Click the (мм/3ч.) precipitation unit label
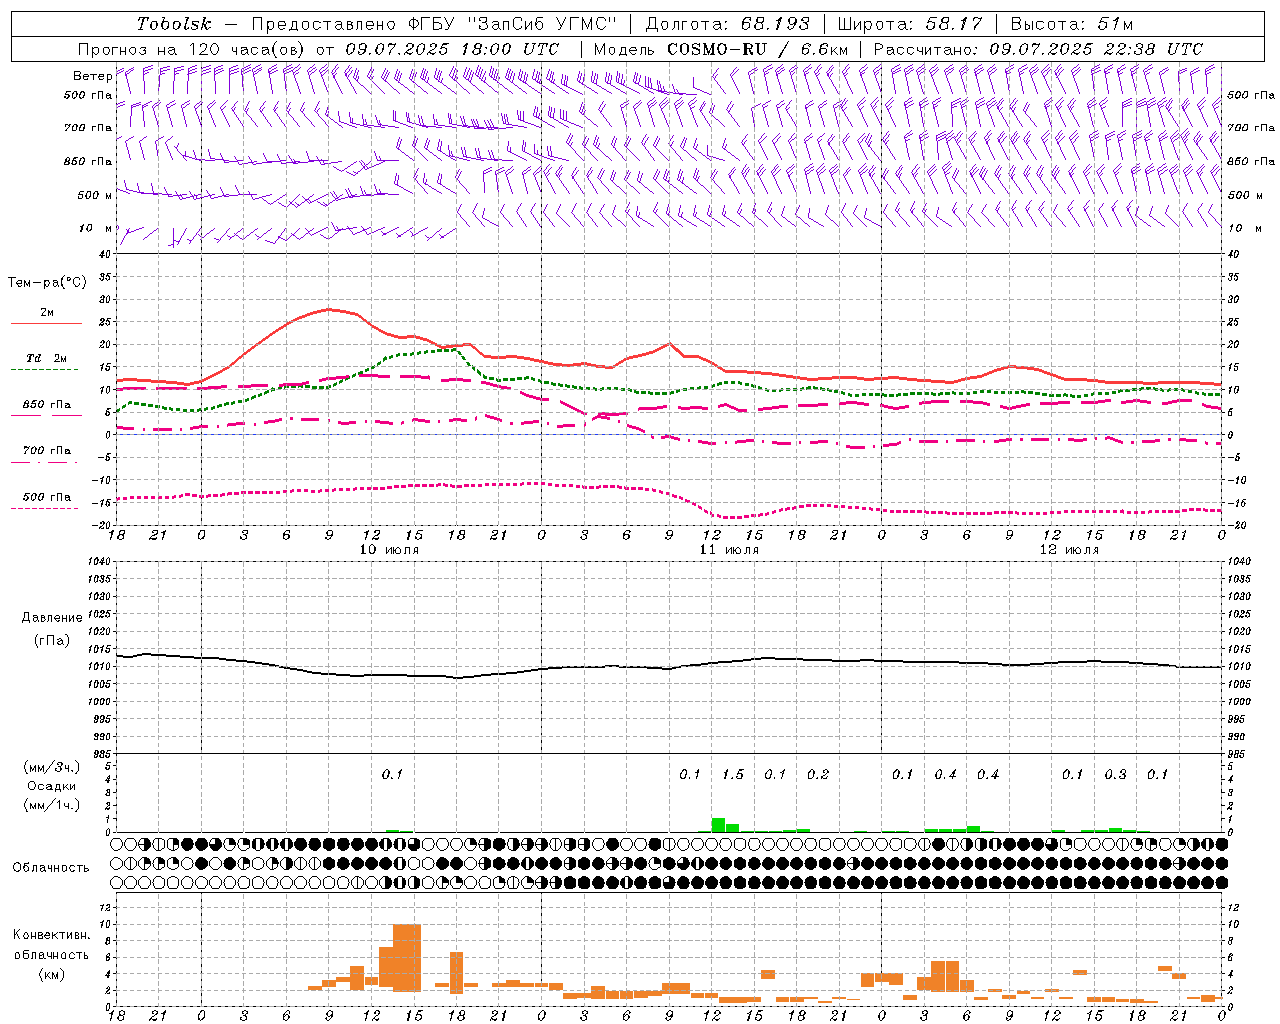 click(x=52, y=767)
